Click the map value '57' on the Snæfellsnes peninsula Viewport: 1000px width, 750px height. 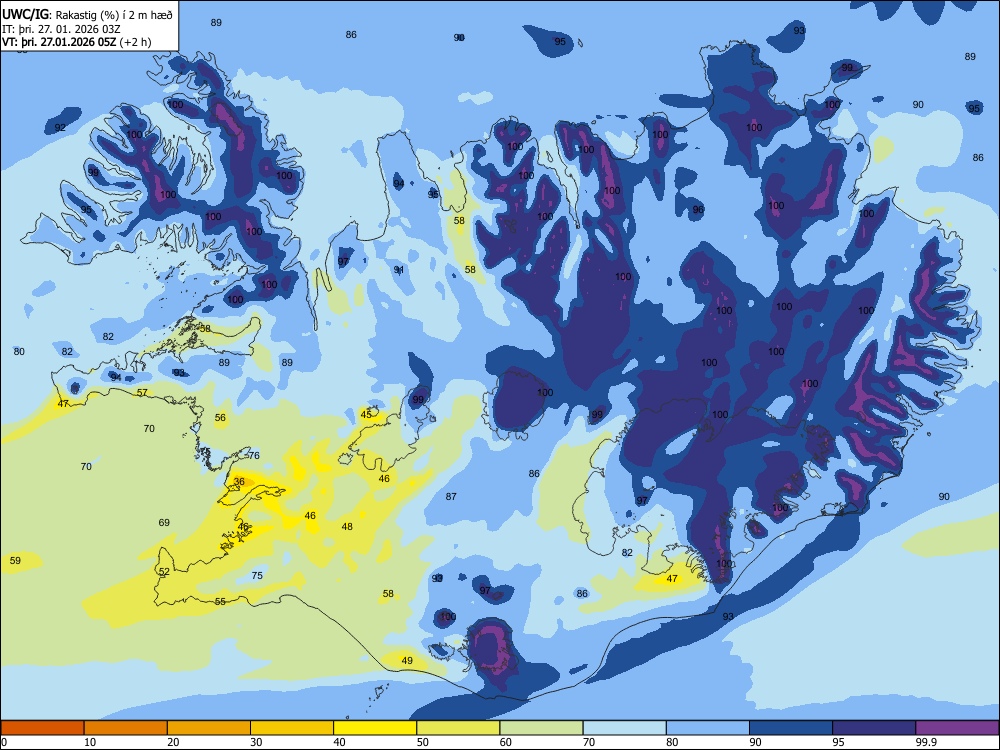142,393
